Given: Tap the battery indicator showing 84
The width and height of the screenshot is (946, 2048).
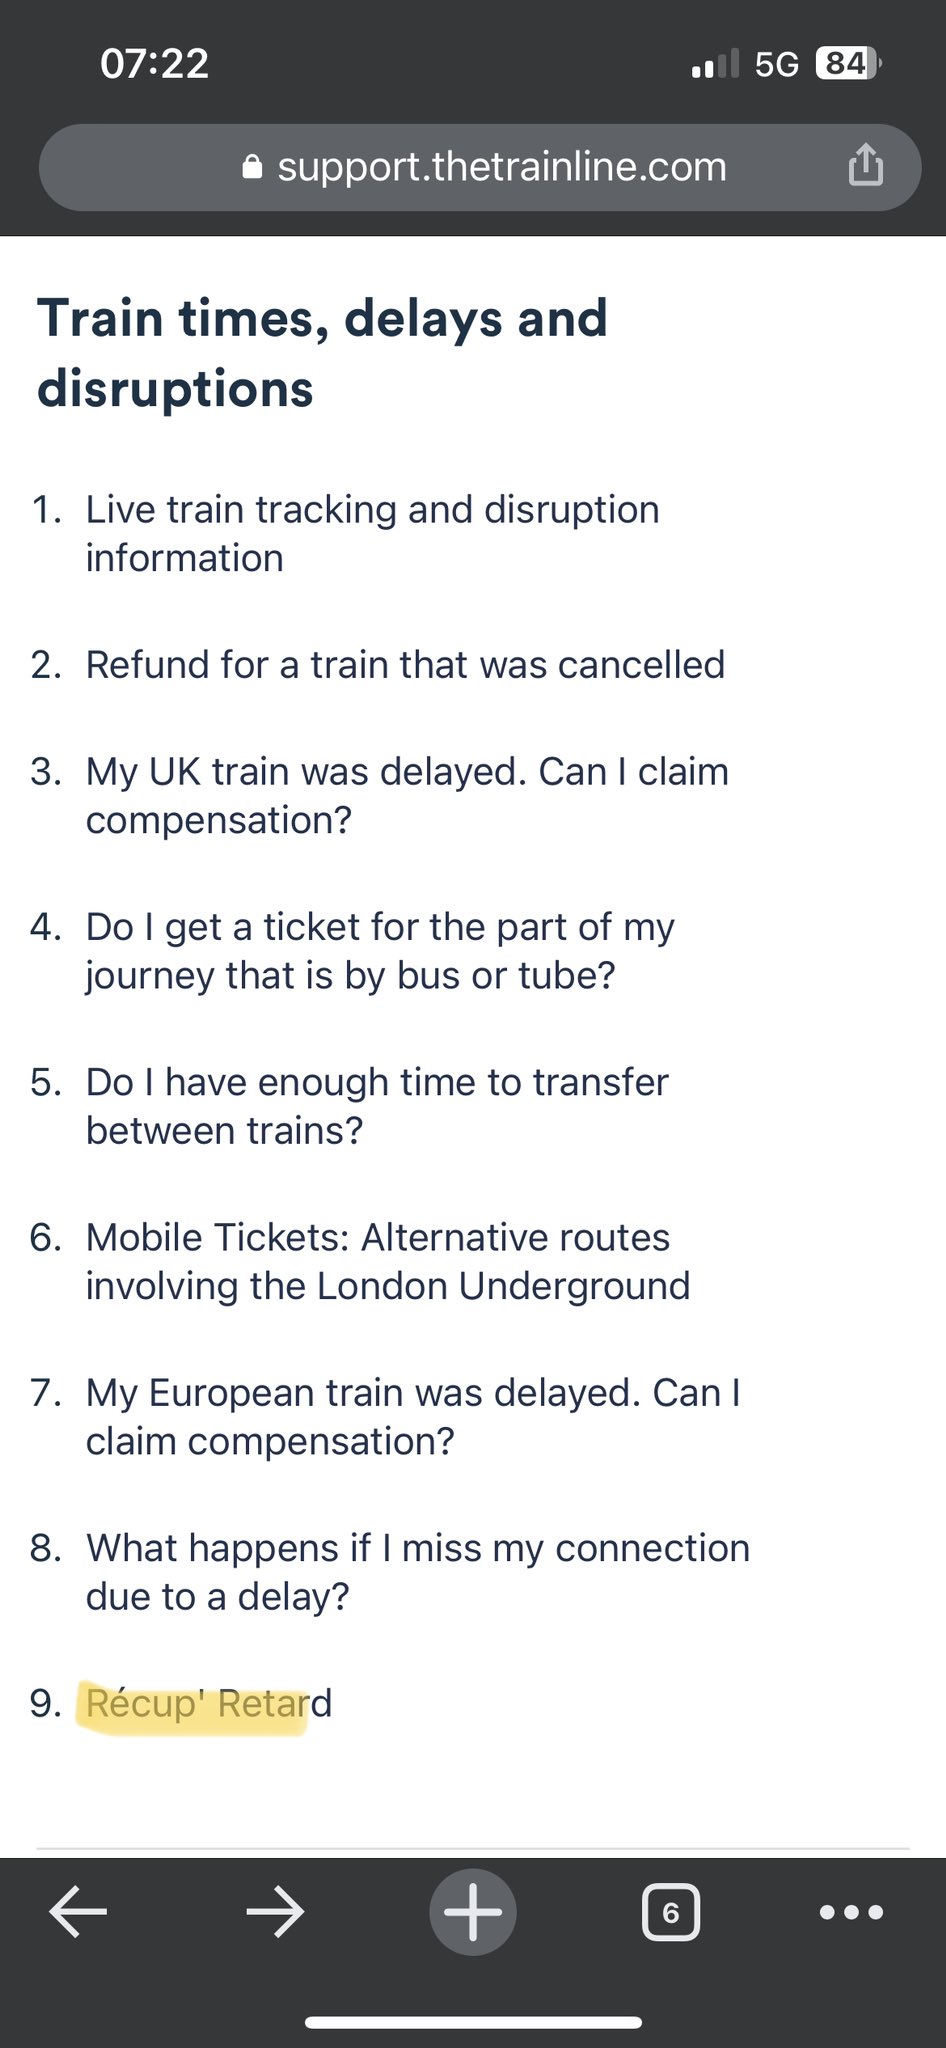Looking at the screenshot, I should [847, 64].
